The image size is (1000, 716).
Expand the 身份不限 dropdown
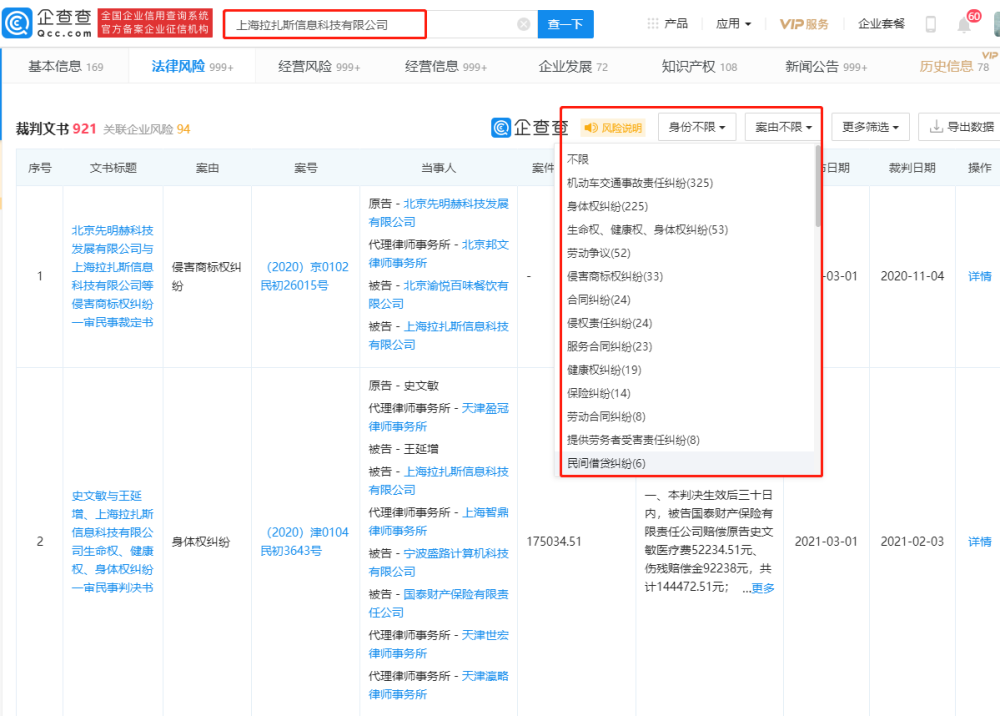click(697, 127)
